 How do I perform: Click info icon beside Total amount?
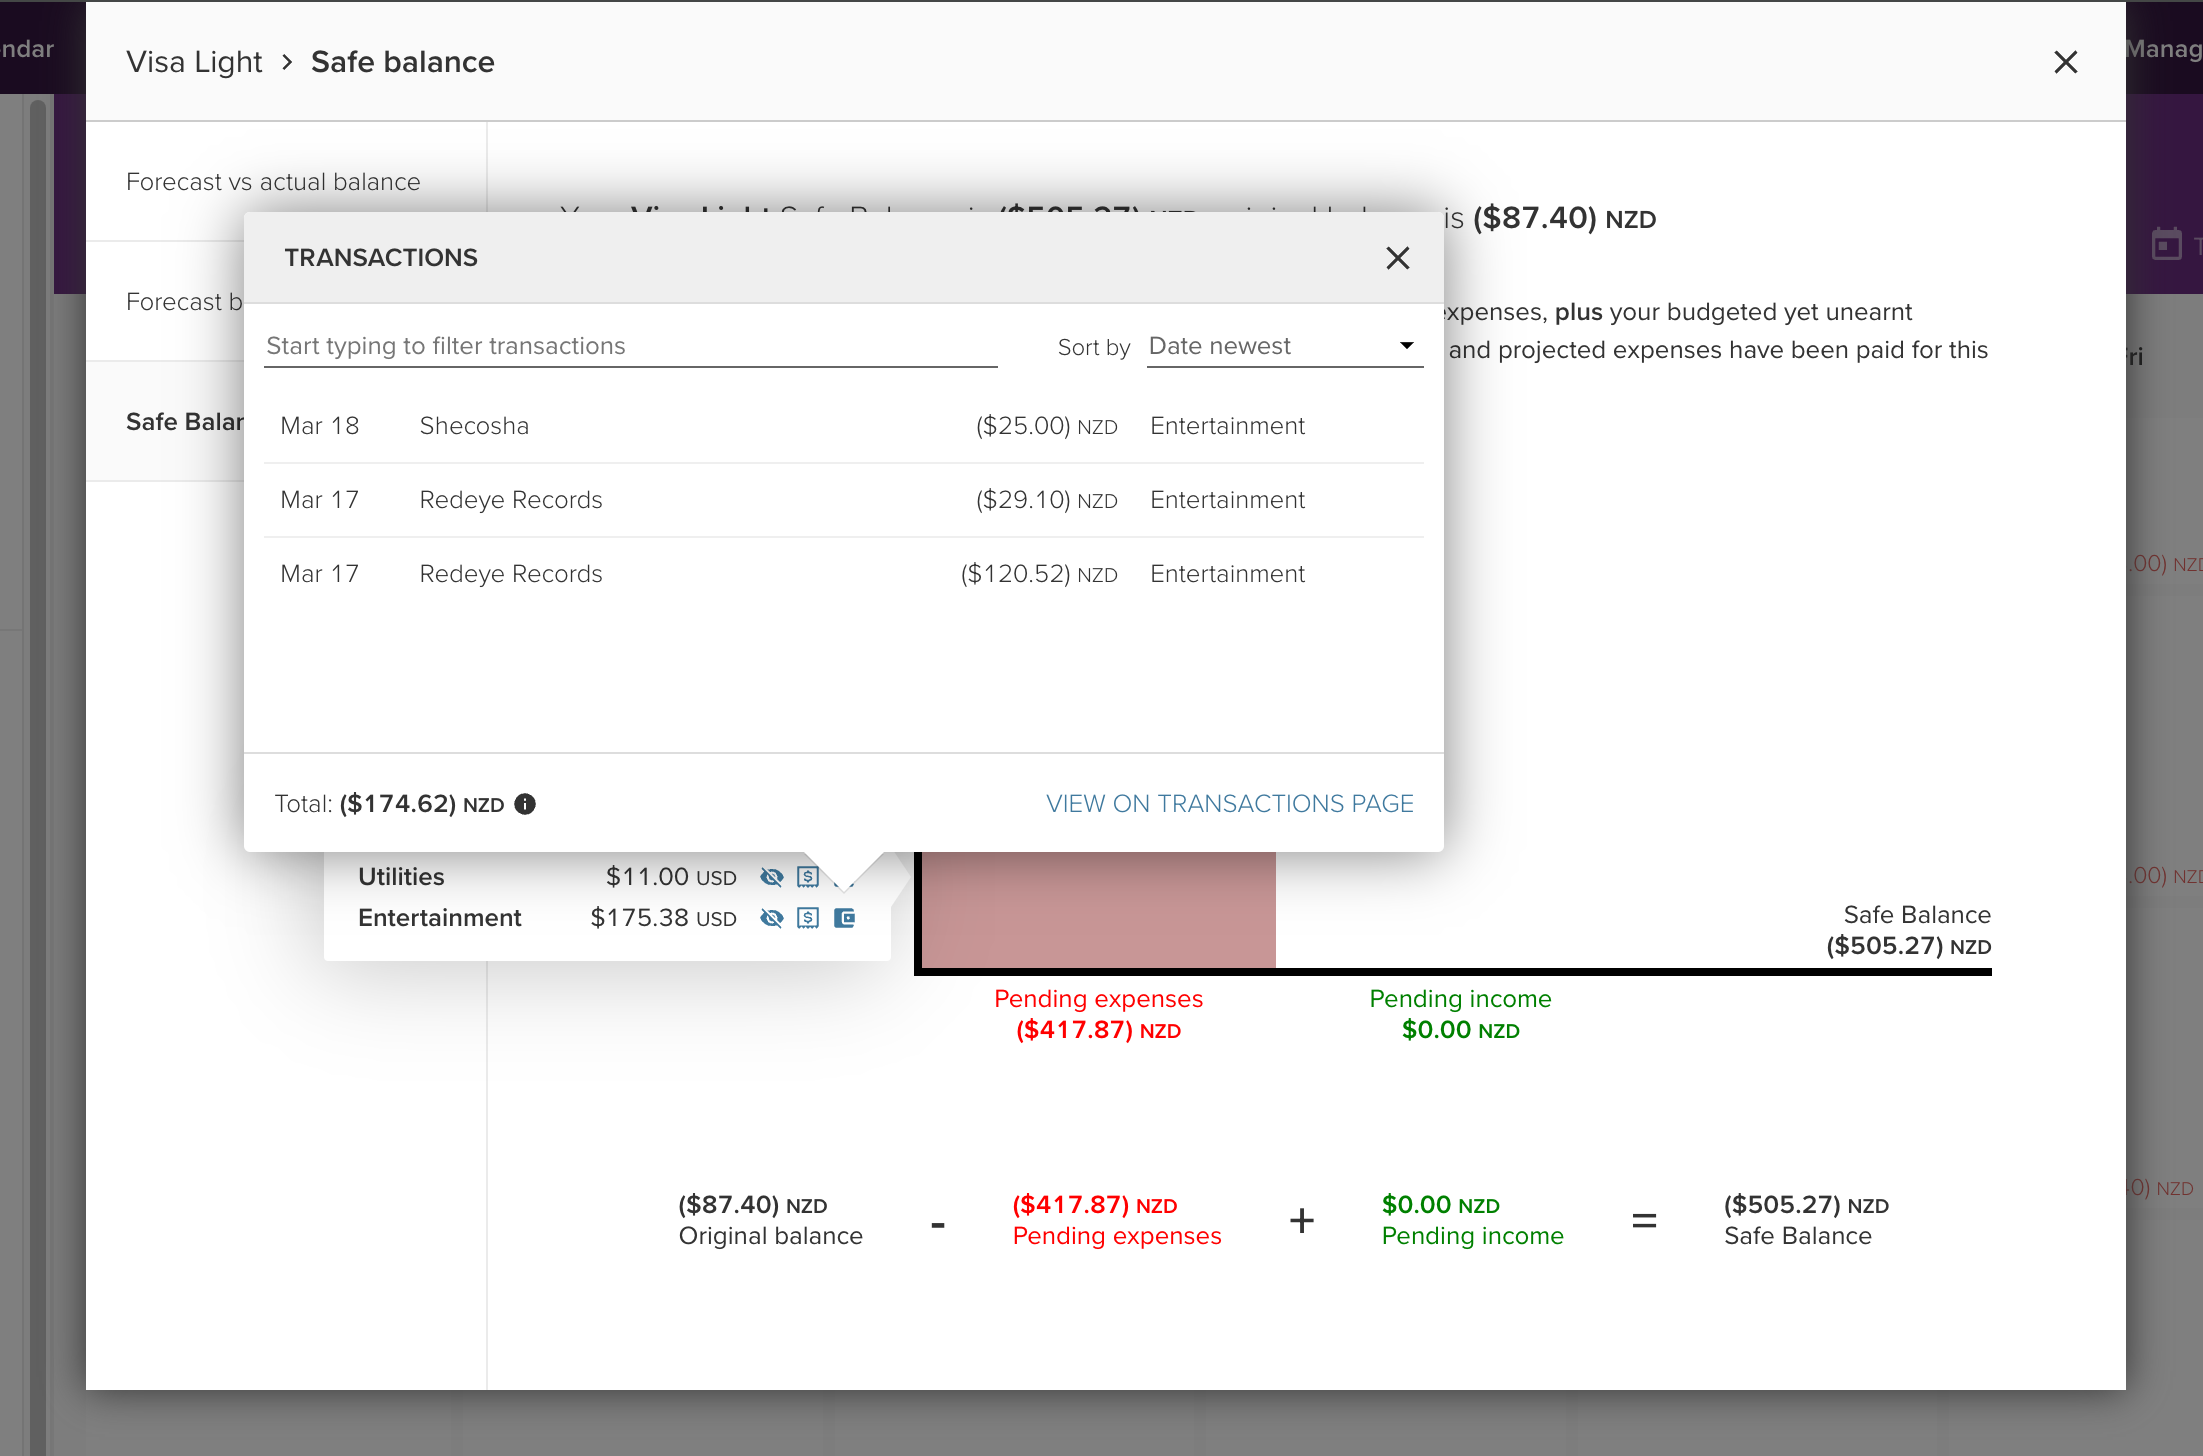tap(525, 804)
